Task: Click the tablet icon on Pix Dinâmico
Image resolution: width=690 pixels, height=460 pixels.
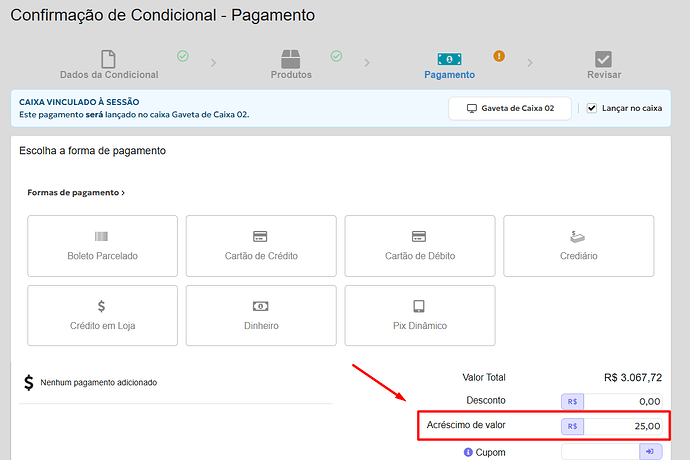Action: (419, 306)
